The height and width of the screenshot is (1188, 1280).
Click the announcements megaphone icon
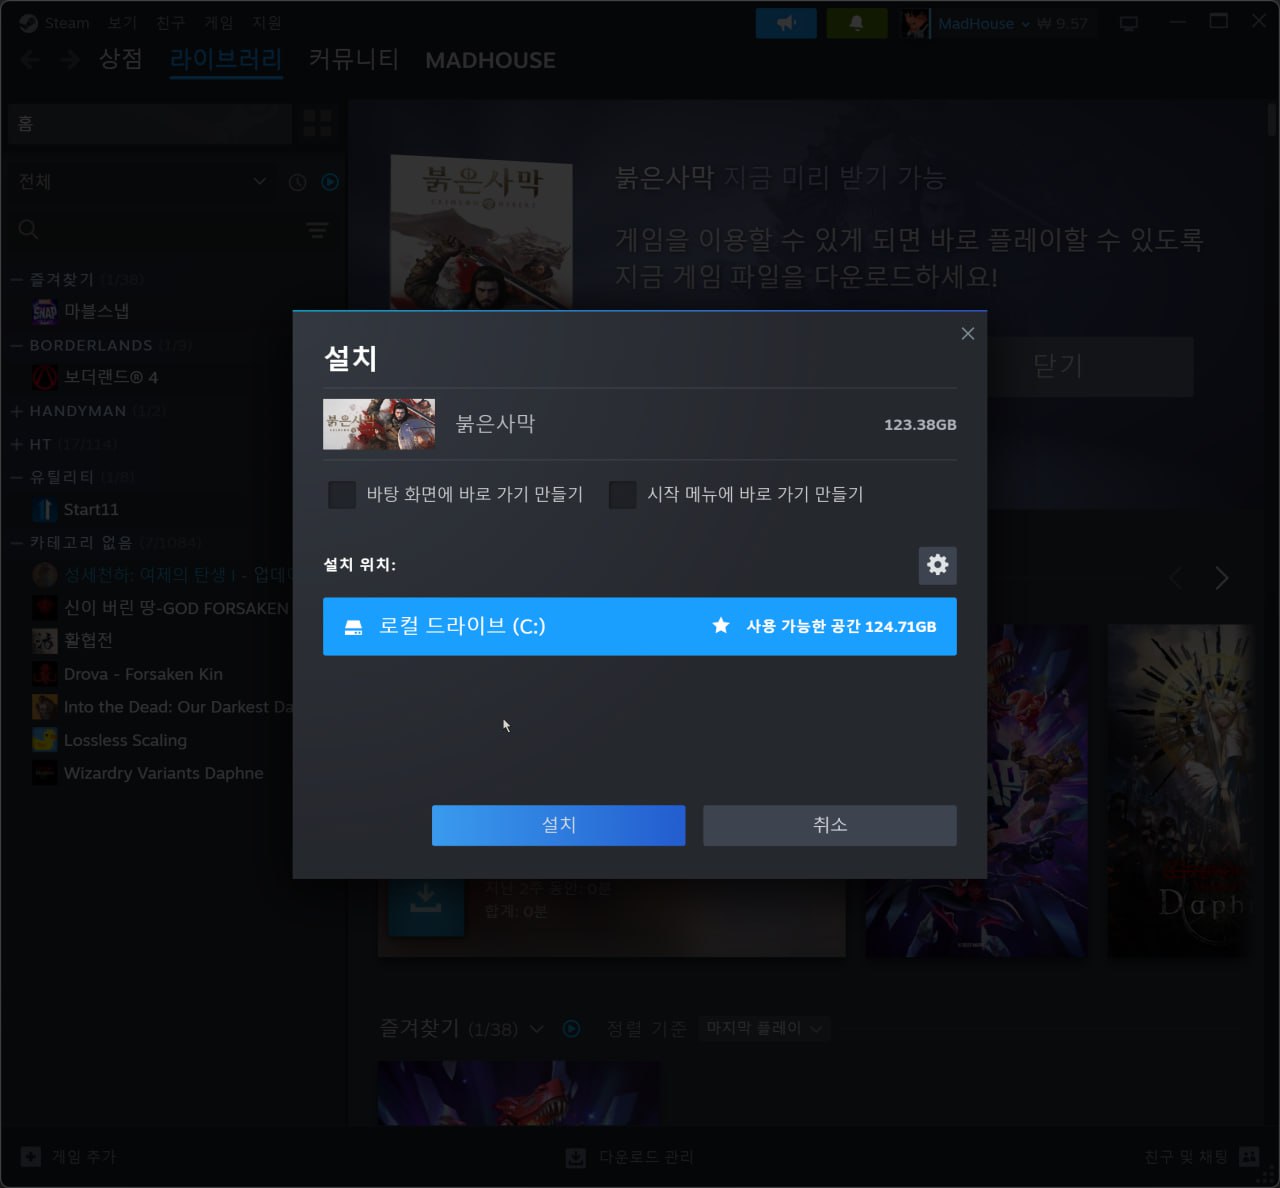pos(786,23)
